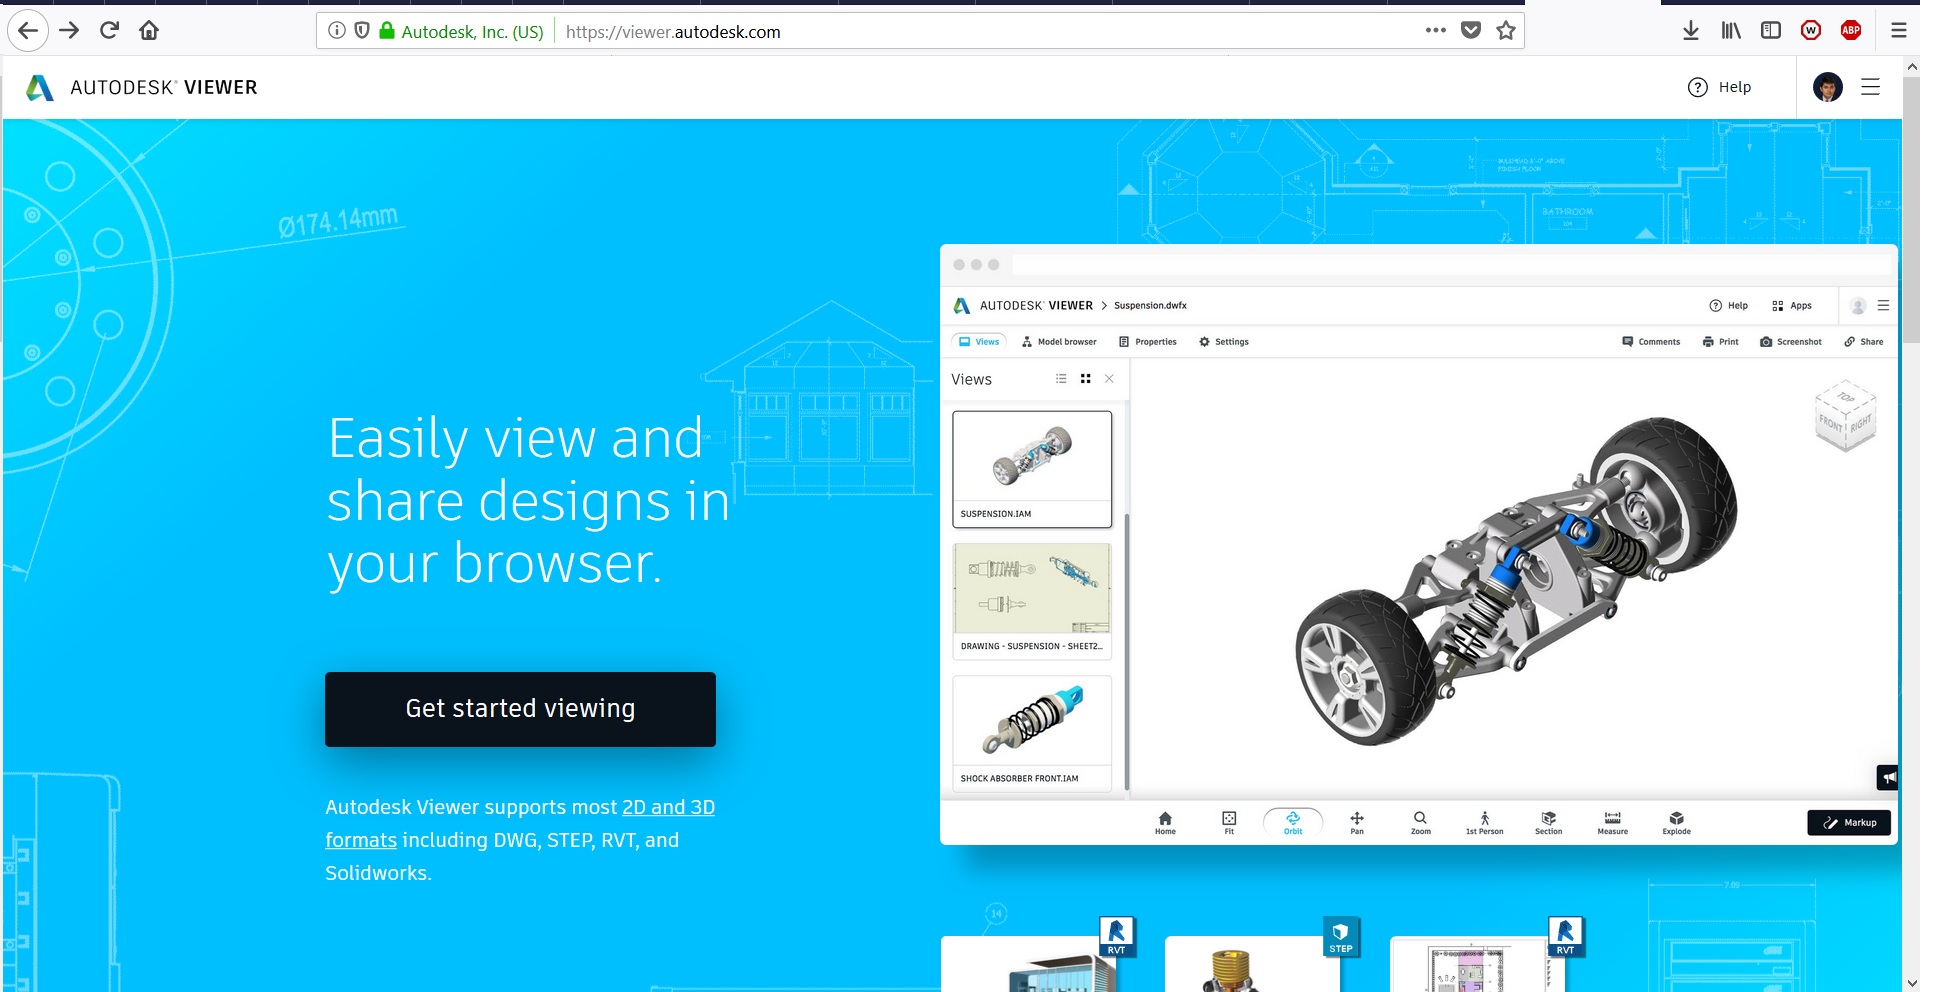The width and height of the screenshot is (1944, 992).
Task: Open the browser home page
Action: (x=149, y=31)
